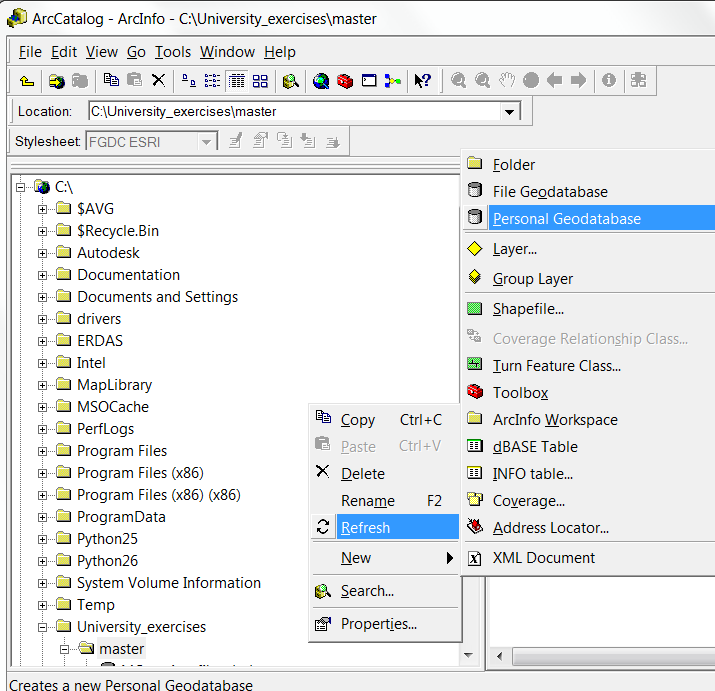This screenshot has height=691, width=715.
Task: Click the Copy toolbar icon
Action: click(111, 81)
